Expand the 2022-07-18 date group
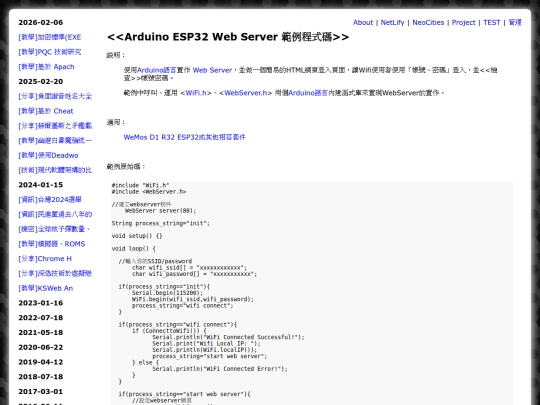 41,318
